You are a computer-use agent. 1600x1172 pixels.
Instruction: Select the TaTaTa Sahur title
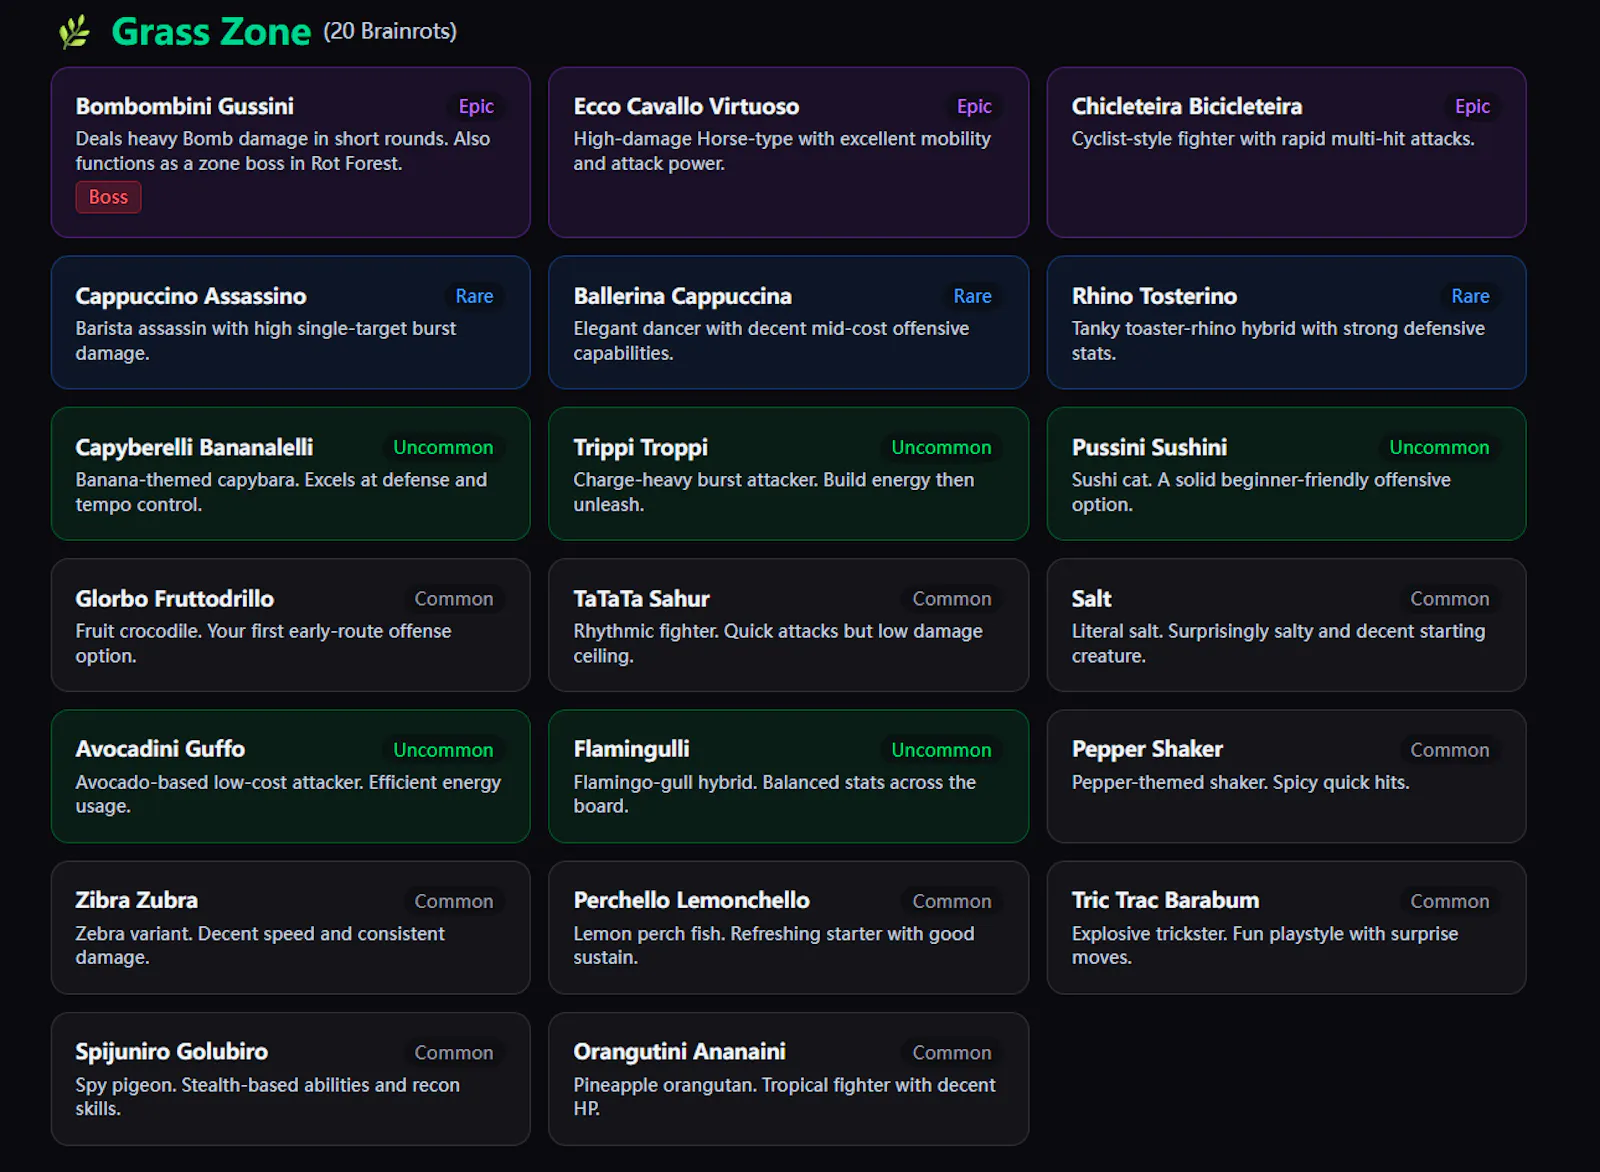[x=641, y=599]
